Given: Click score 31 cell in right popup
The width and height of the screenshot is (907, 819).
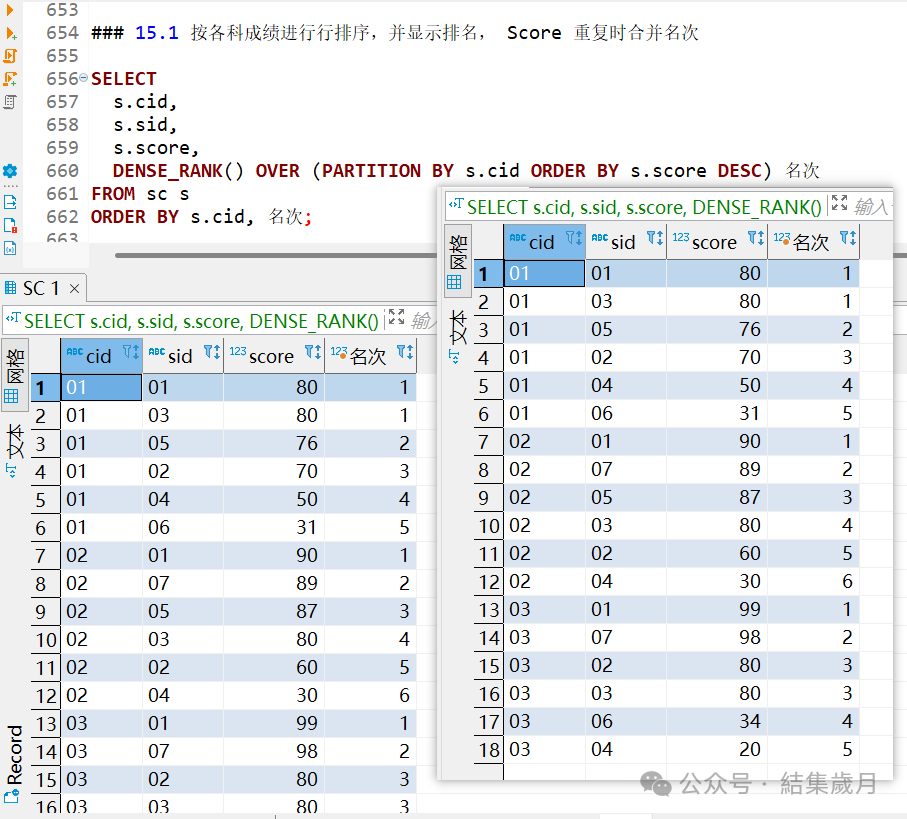Looking at the screenshot, I should 717,413.
